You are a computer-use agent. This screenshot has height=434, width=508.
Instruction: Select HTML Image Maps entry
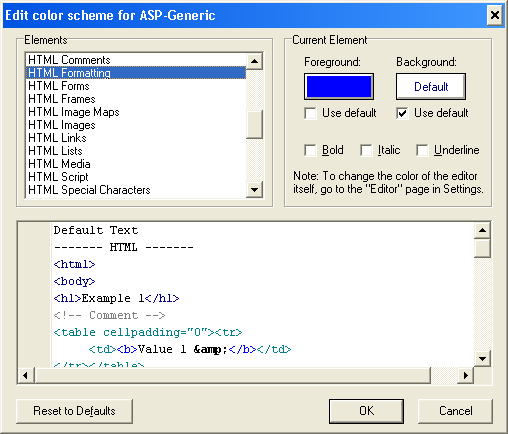tap(136, 112)
